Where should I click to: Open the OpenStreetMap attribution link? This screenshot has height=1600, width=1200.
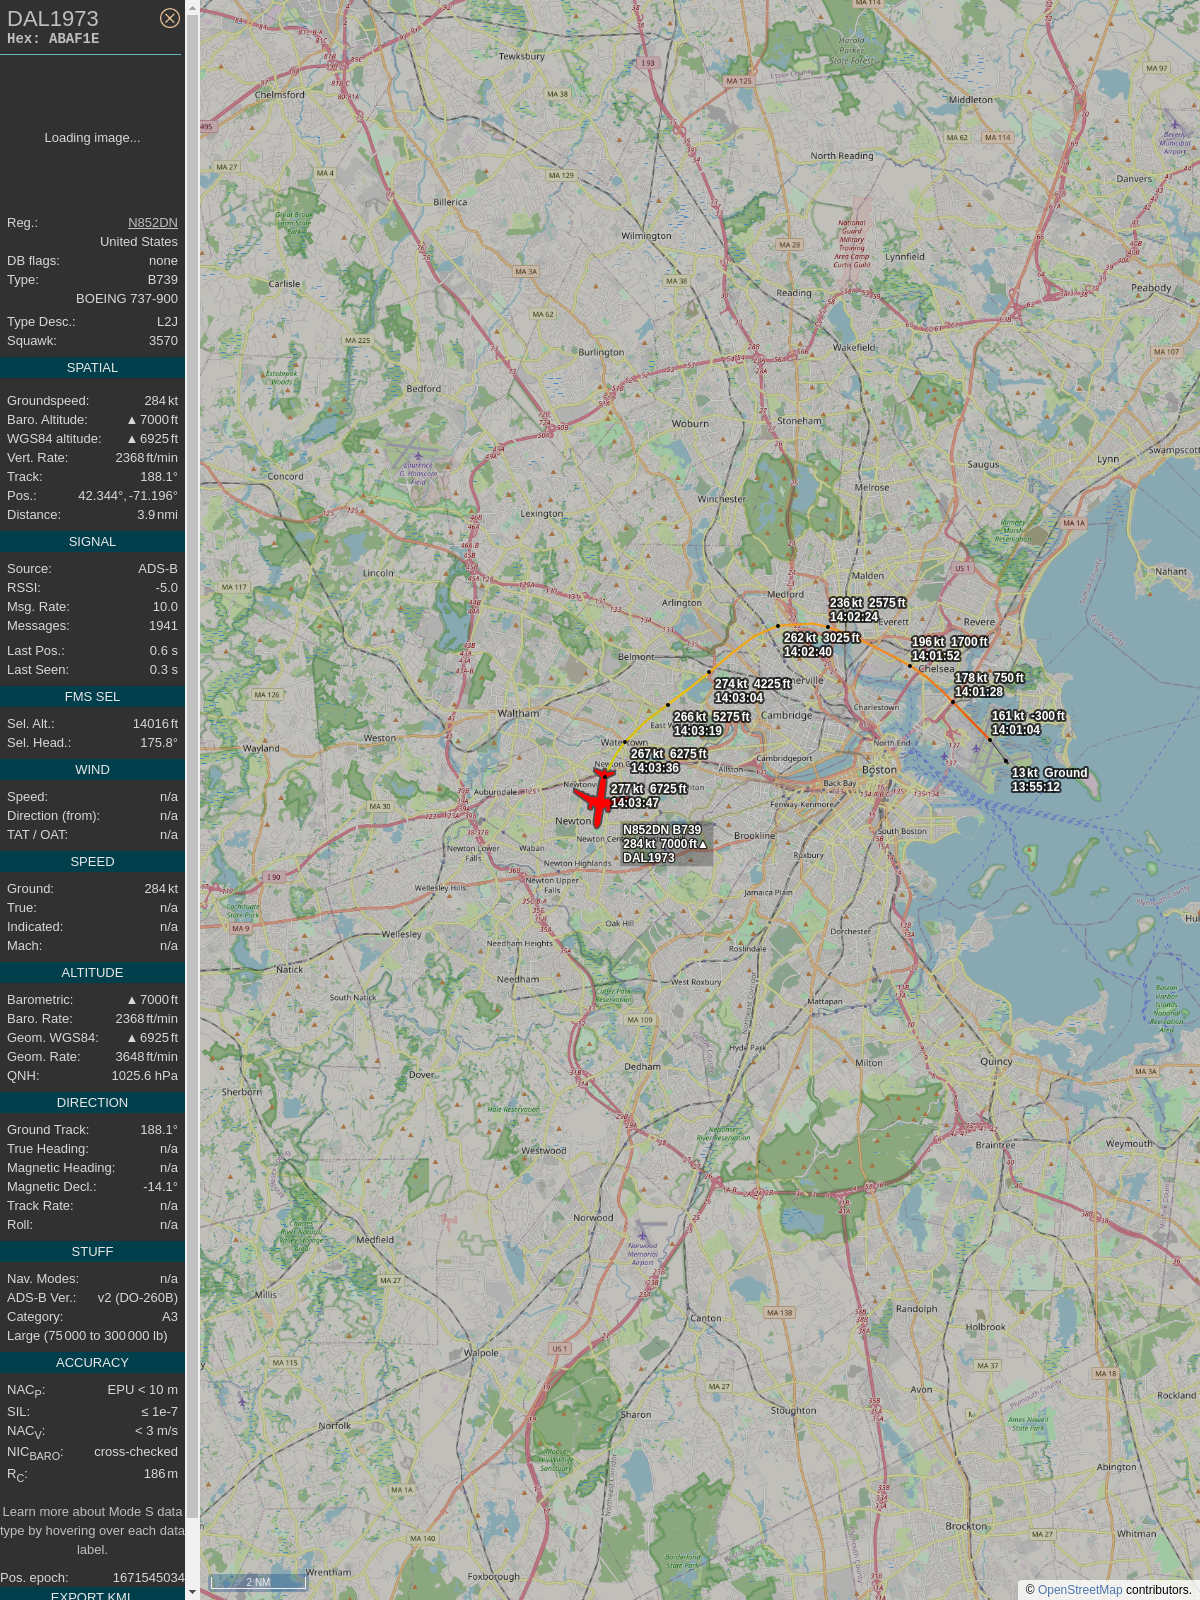[x=1080, y=1590]
